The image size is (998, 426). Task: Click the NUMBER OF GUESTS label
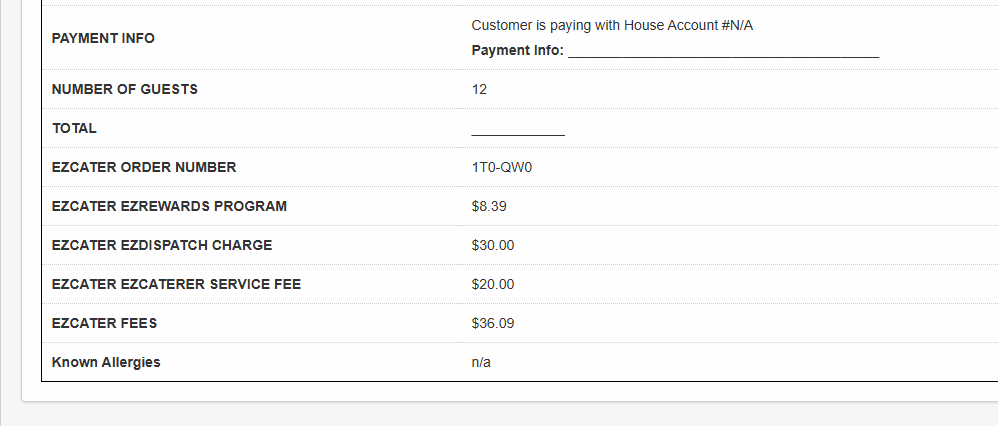click(125, 89)
